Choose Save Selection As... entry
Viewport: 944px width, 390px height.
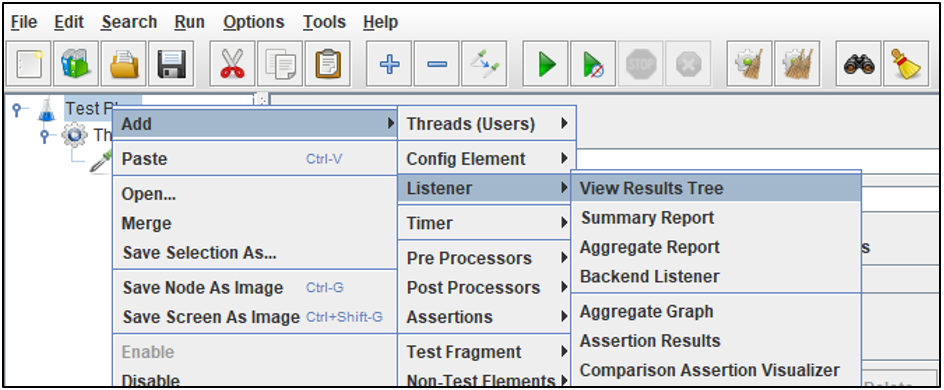(255, 253)
